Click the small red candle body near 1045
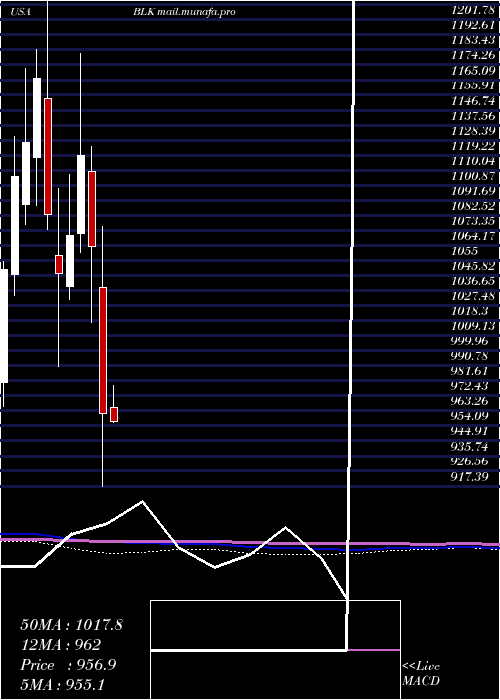500x700 pixels. (x=59, y=264)
